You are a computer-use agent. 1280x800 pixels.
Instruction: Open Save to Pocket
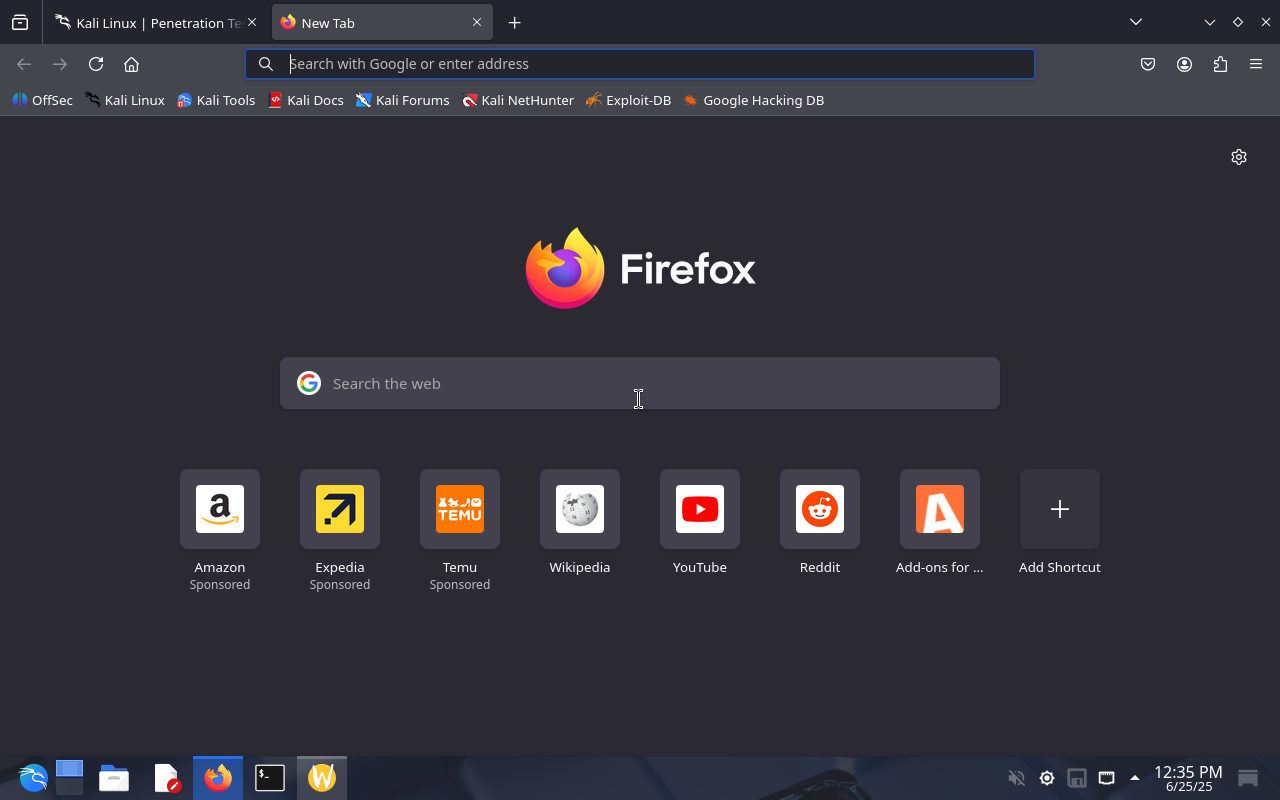pos(1148,64)
